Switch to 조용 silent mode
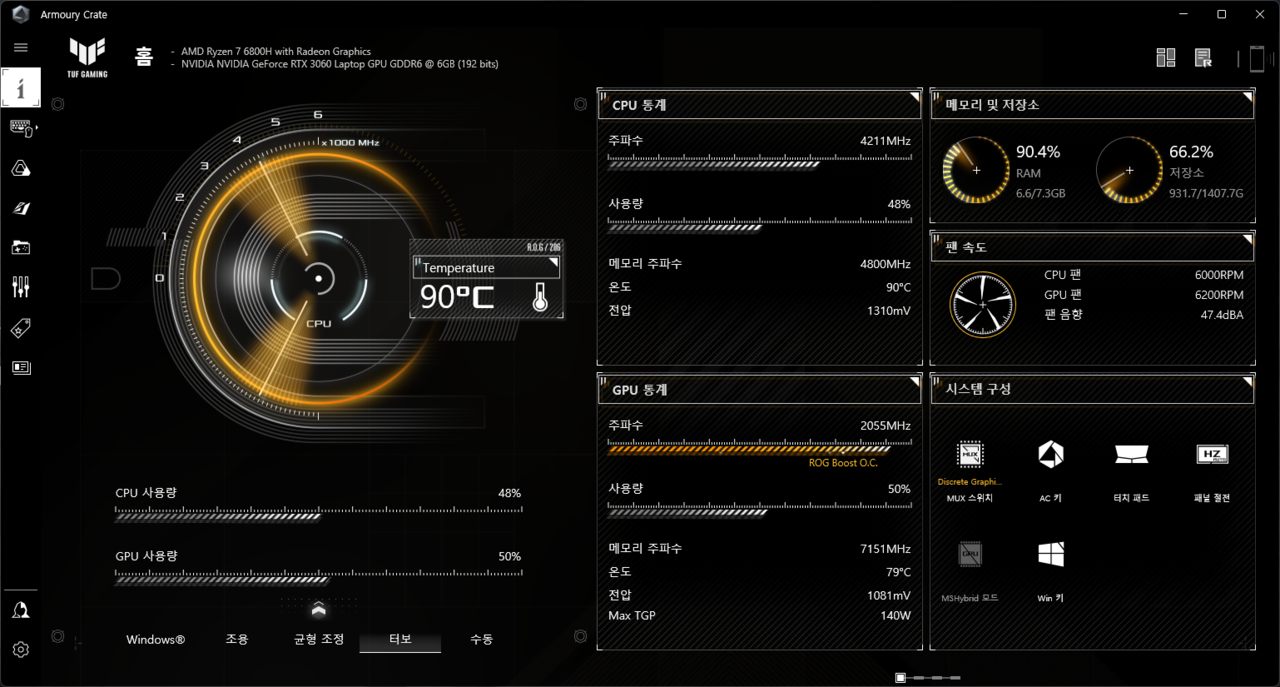 click(237, 639)
